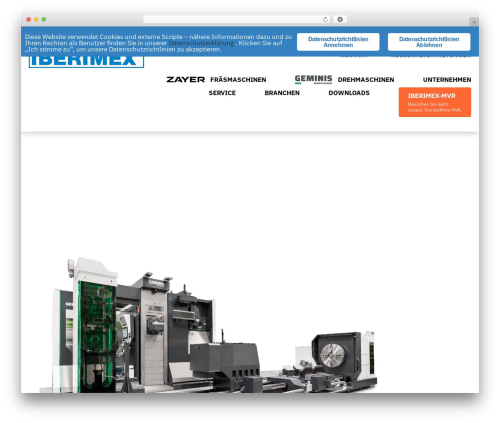Open the Datenschutzerklärung link in banner
Image resolution: width=500 pixels, height=423 pixels.
pos(201,43)
